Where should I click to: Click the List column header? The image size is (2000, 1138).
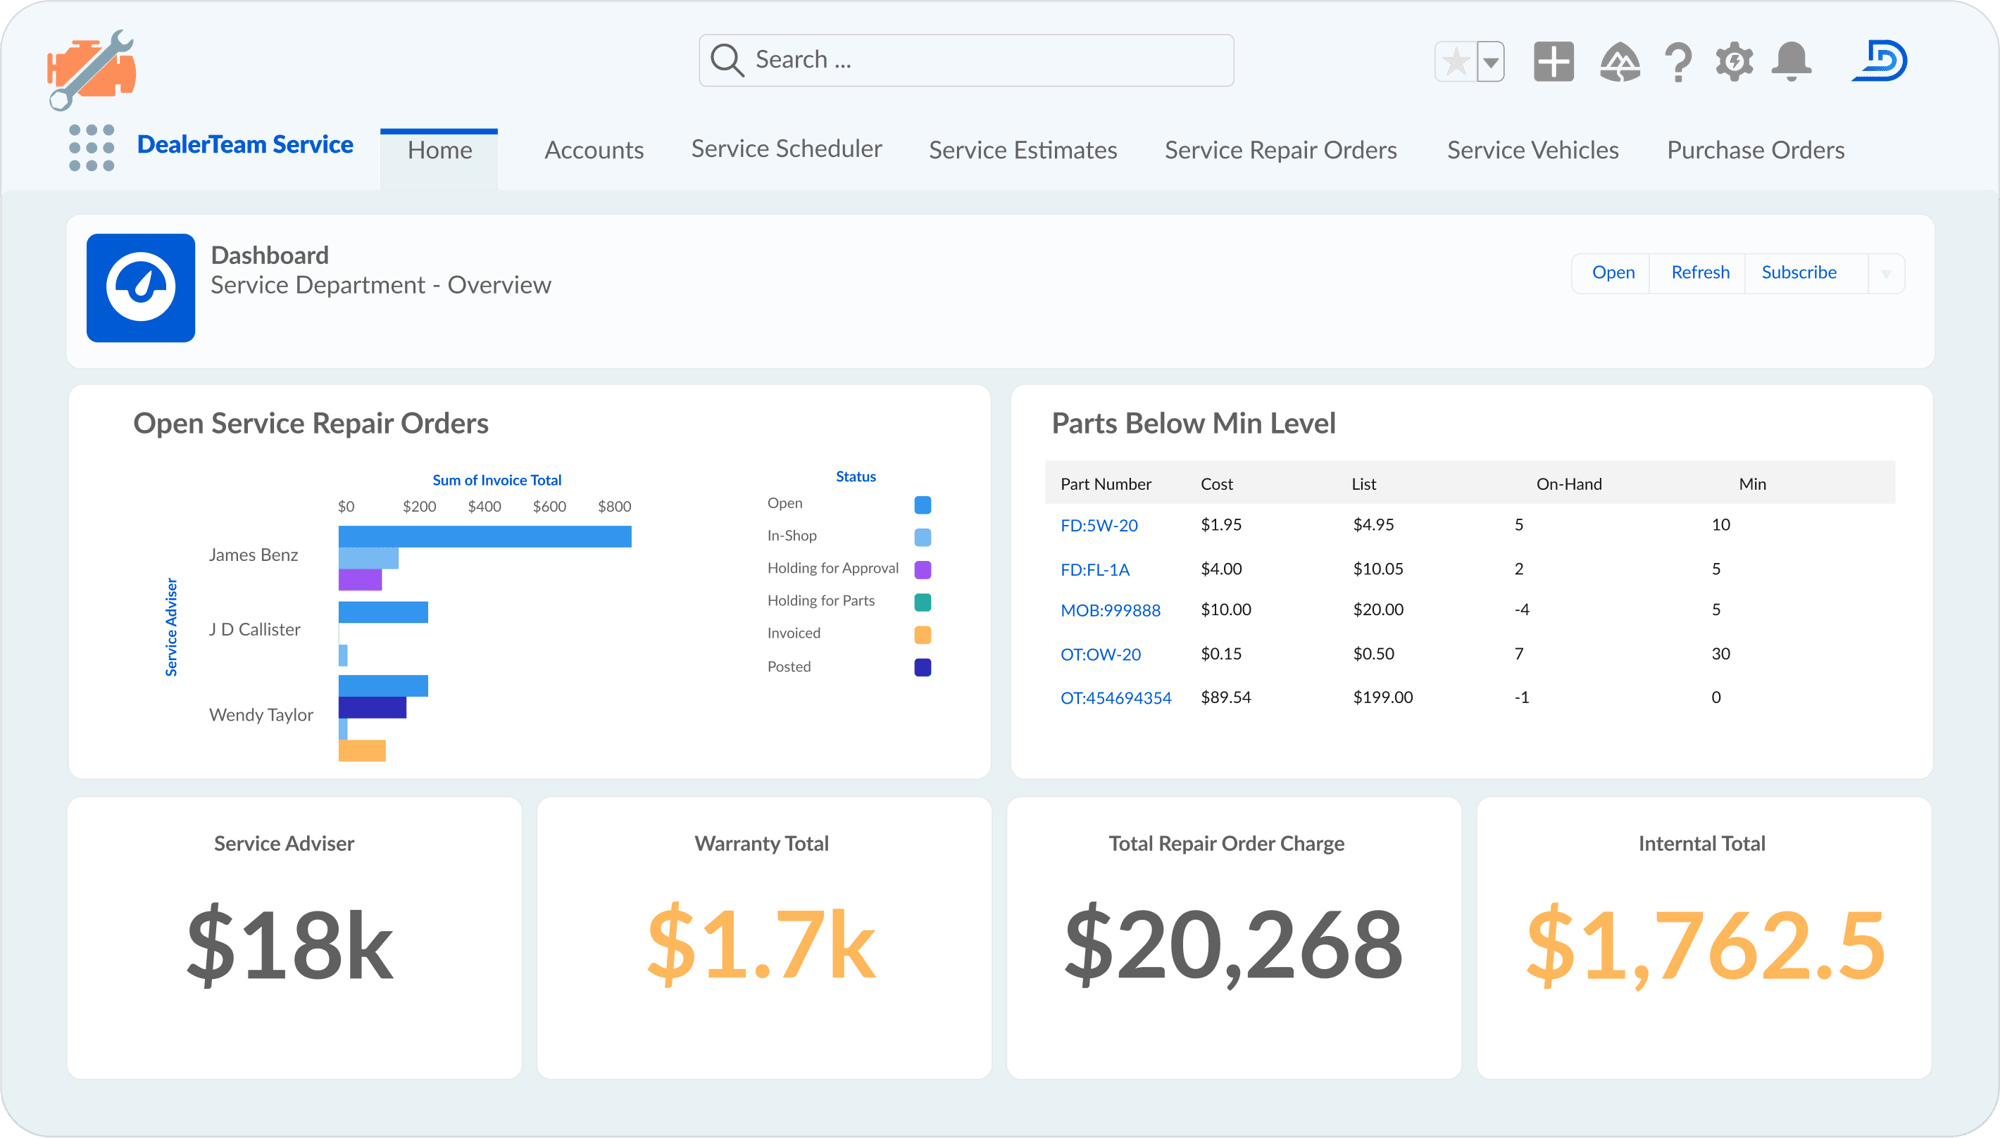[1364, 484]
